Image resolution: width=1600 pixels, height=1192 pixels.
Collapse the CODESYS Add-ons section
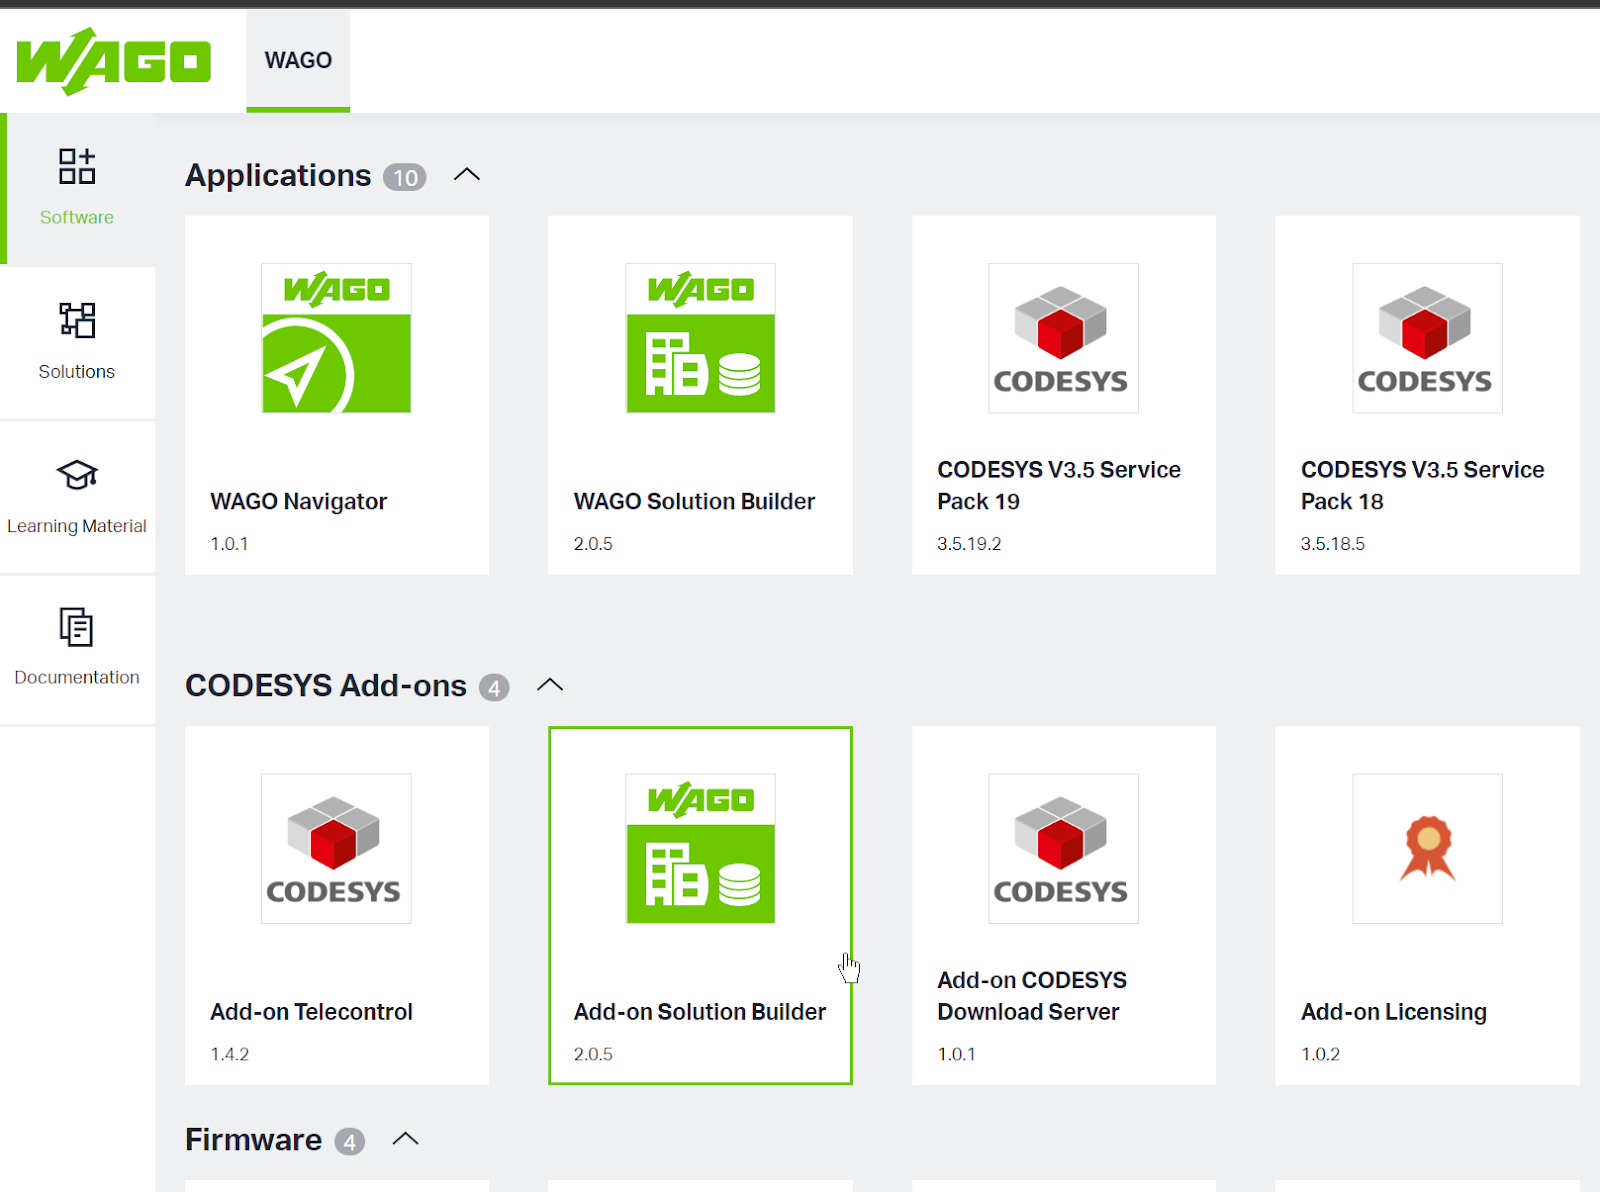pyautogui.click(x=550, y=685)
